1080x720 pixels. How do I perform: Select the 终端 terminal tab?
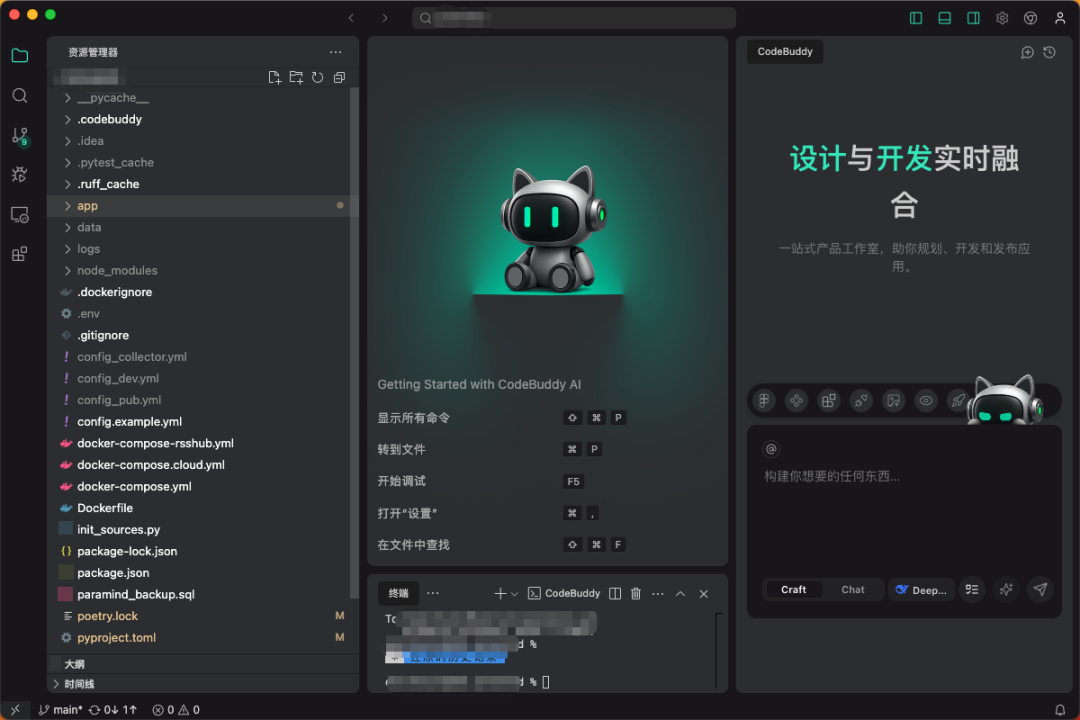point(399,593)
